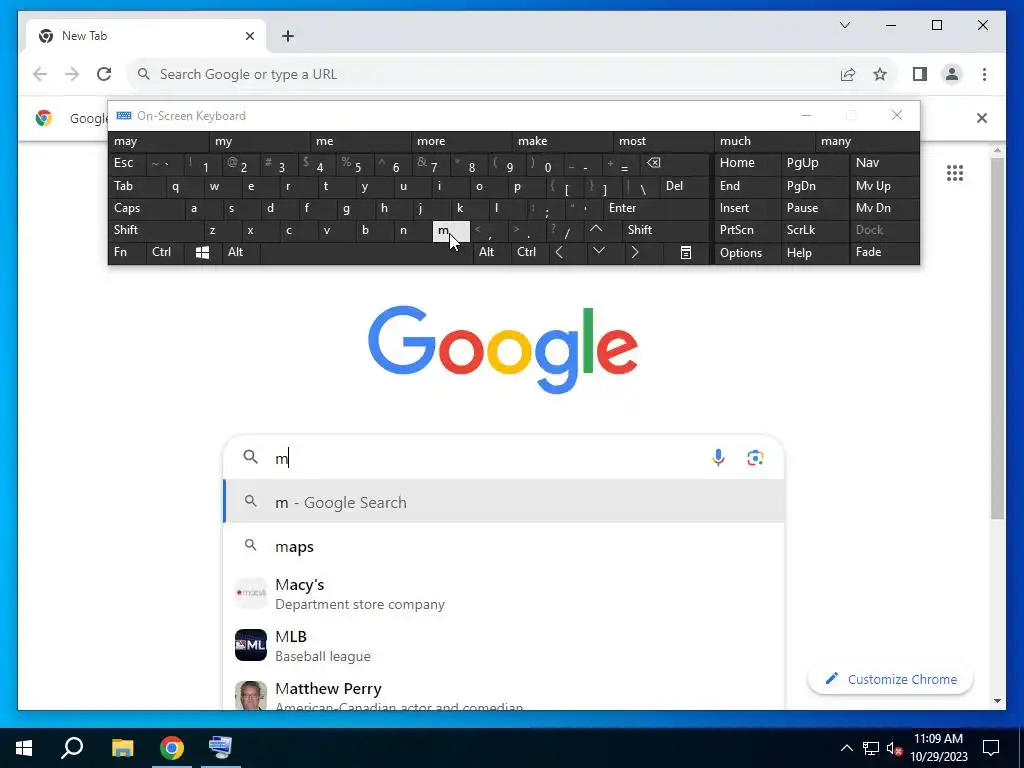The width and height of the screenshot is (1024, 768).
Task: Select word prediction 'may'
Action: pos(159,142)
